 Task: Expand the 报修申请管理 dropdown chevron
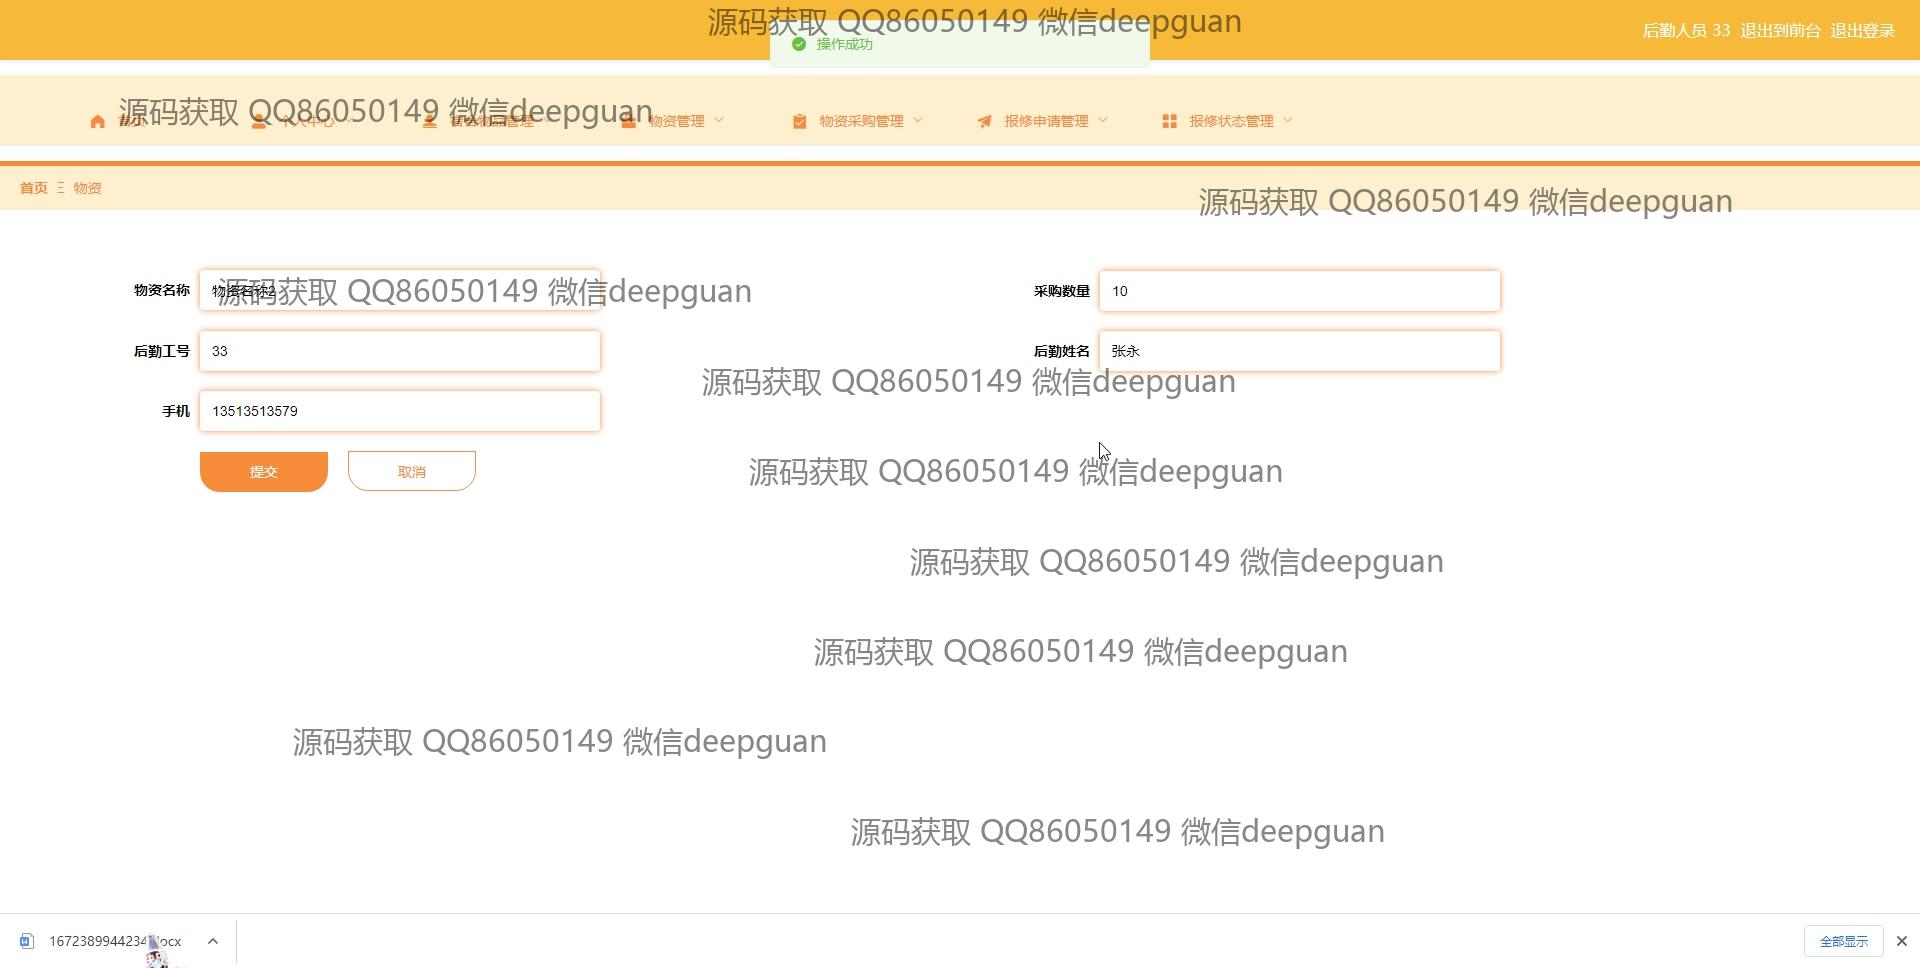pyautogui.click(x=1103, y=121)
